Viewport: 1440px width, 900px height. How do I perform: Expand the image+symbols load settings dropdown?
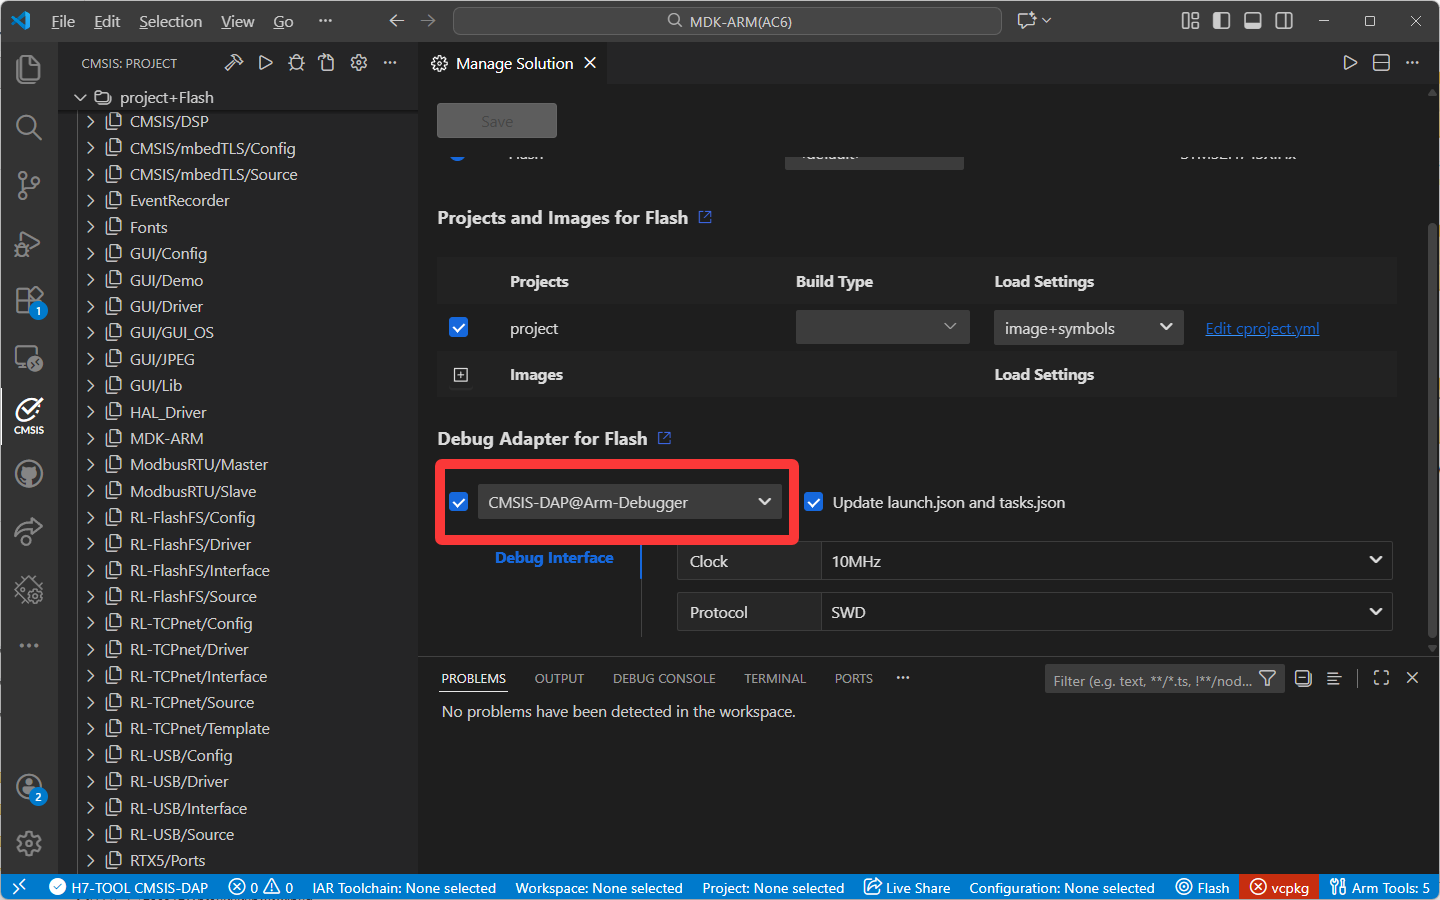[1087, 328]
